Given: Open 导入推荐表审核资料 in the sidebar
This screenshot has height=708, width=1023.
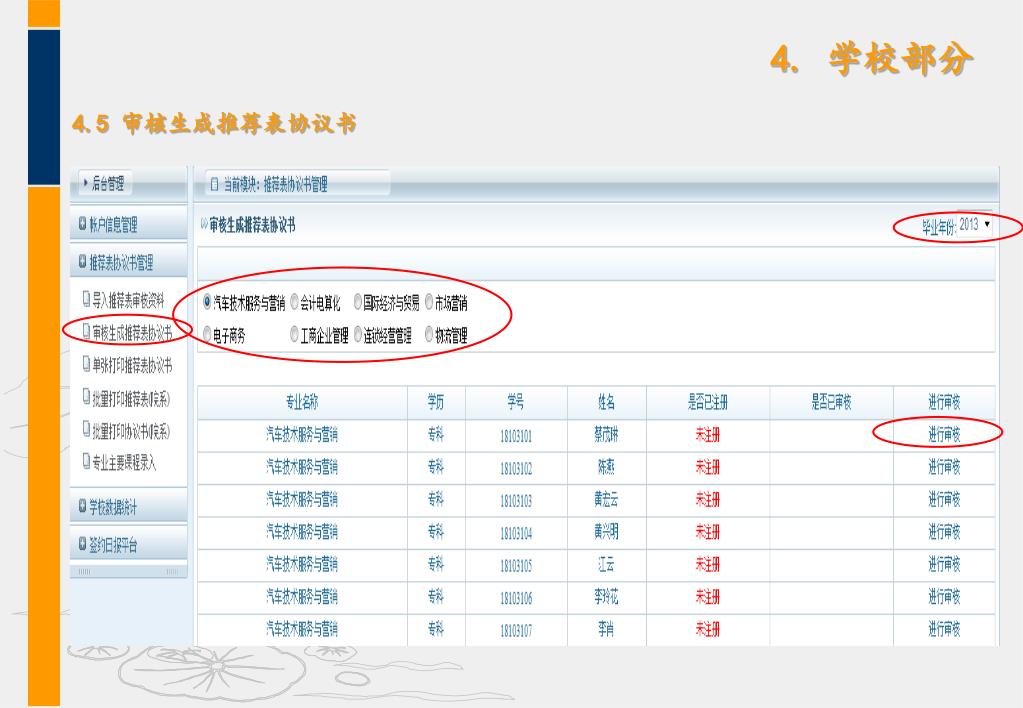Looking at the screenshot, I should point(128,300).
